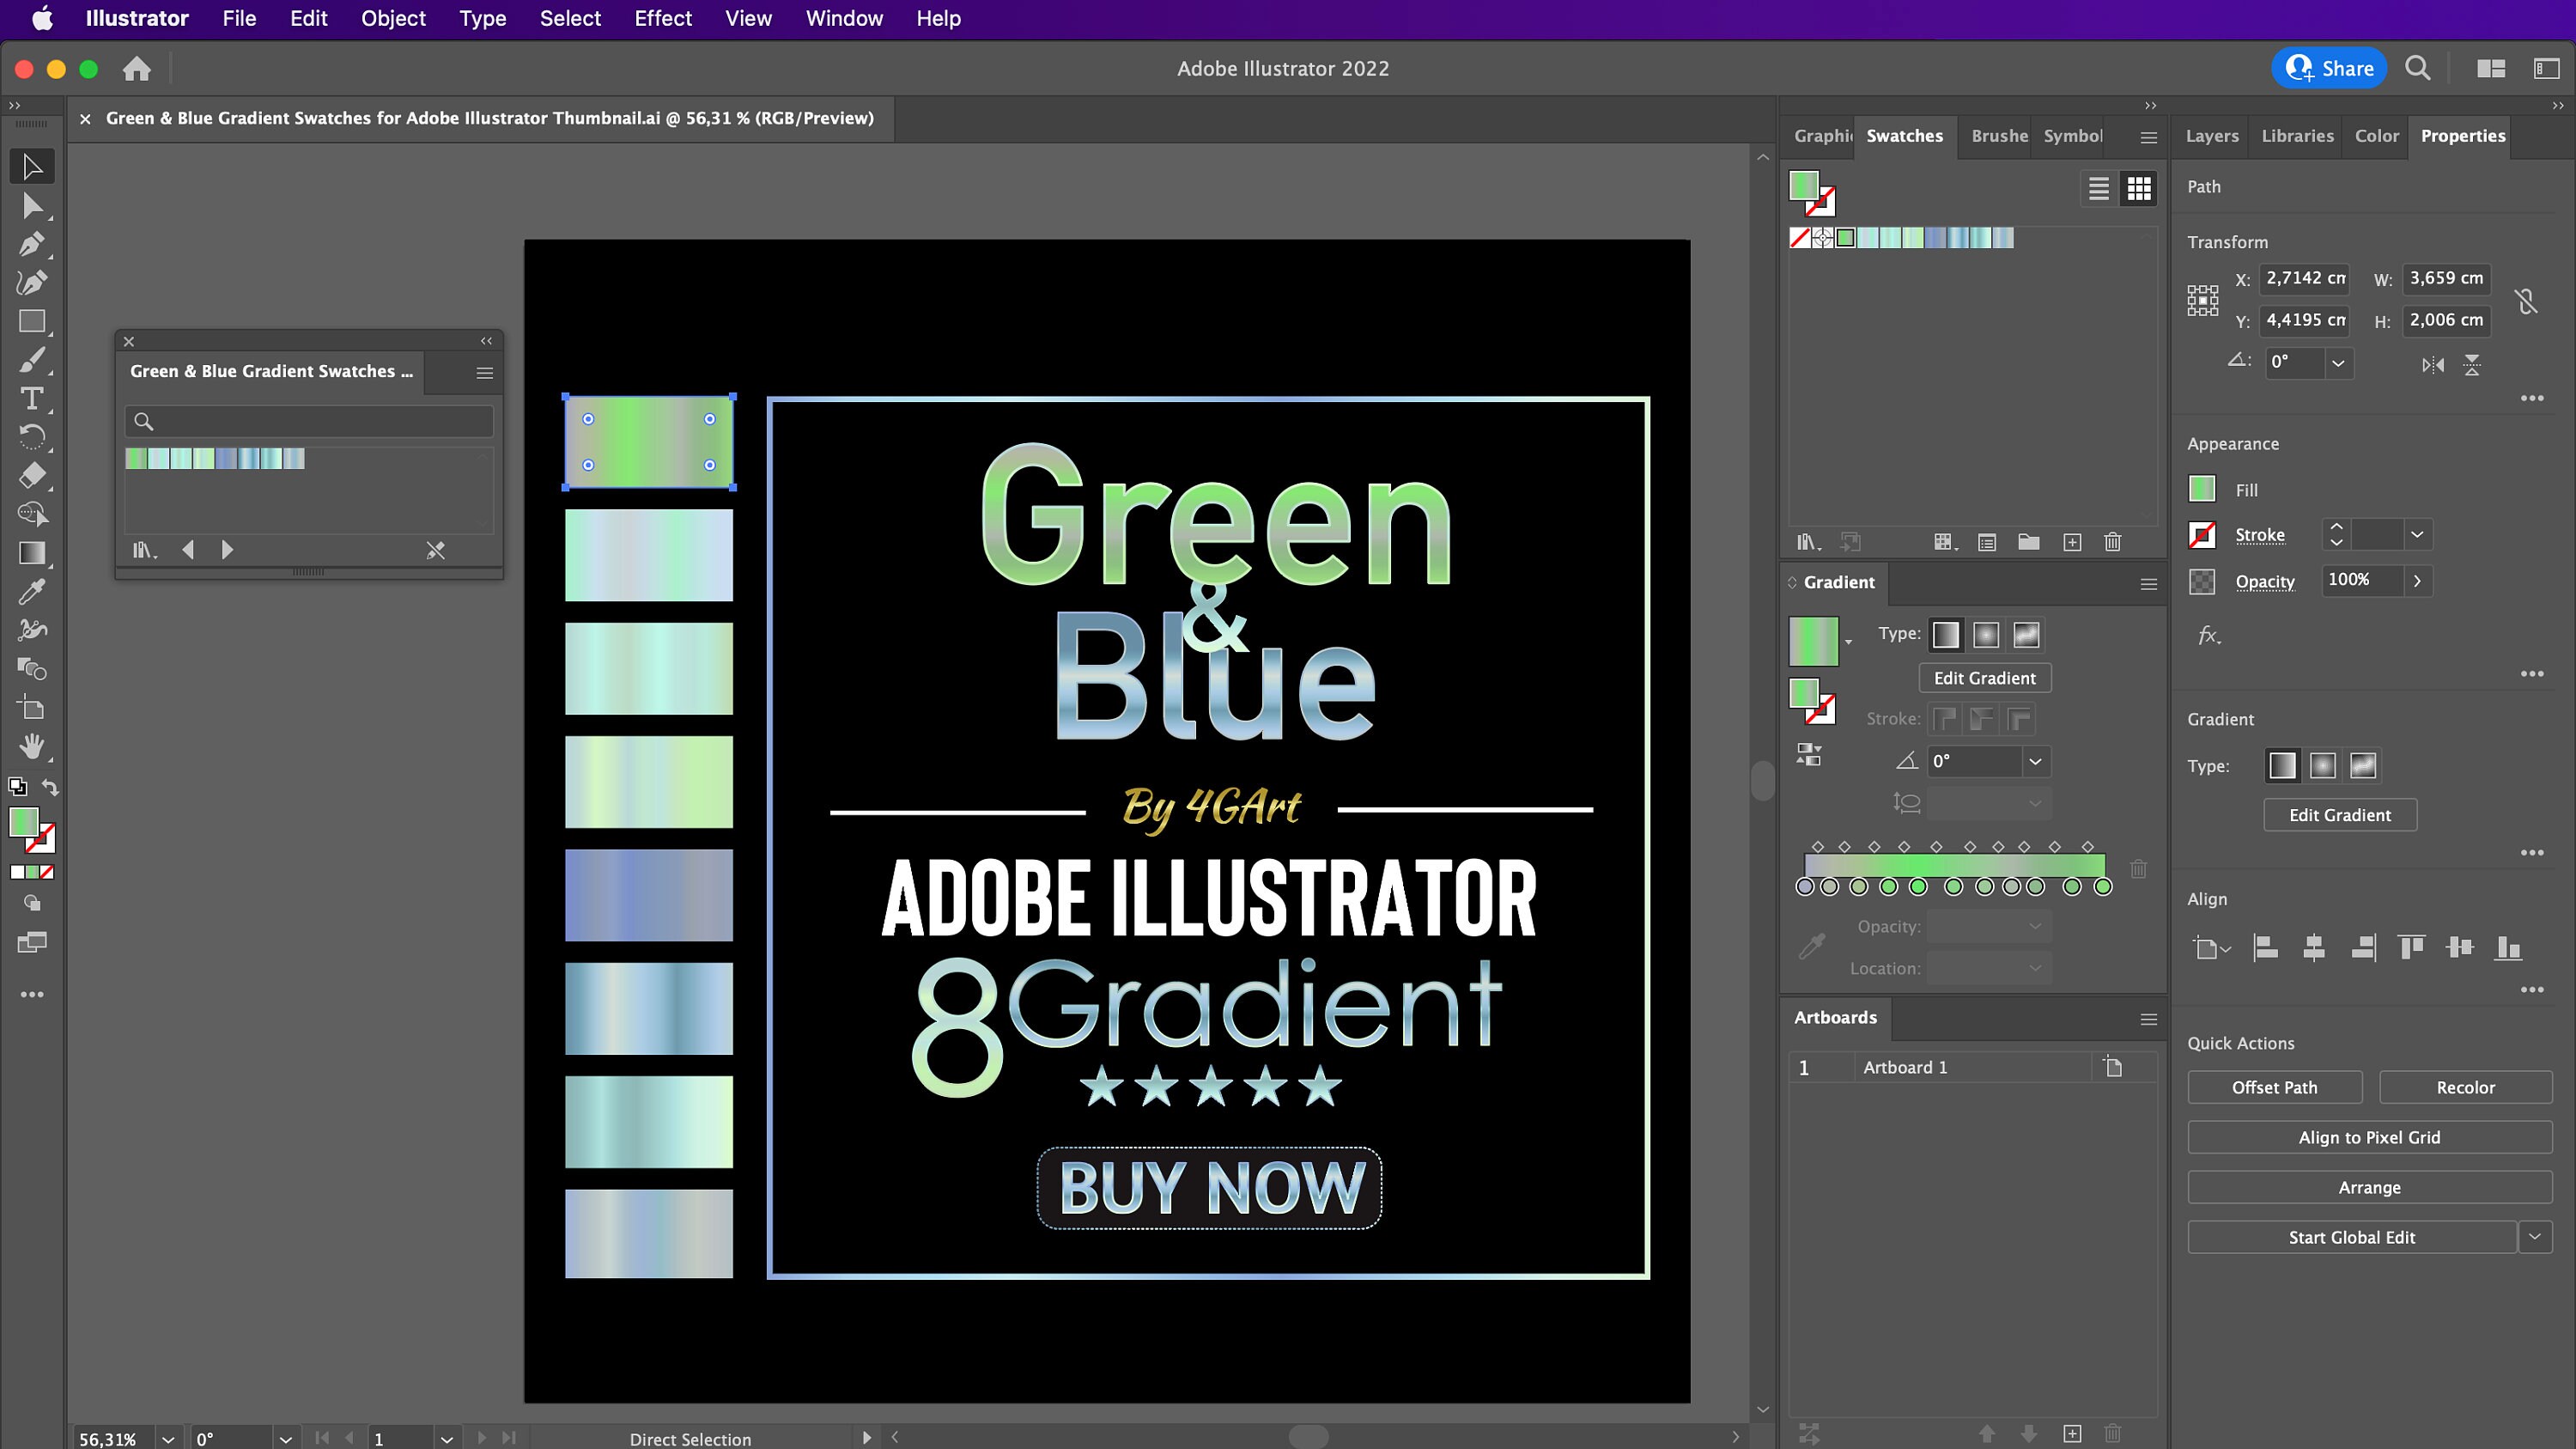
Task: Open the gradient fill thumbnail dropdown
Action: 1848,642
